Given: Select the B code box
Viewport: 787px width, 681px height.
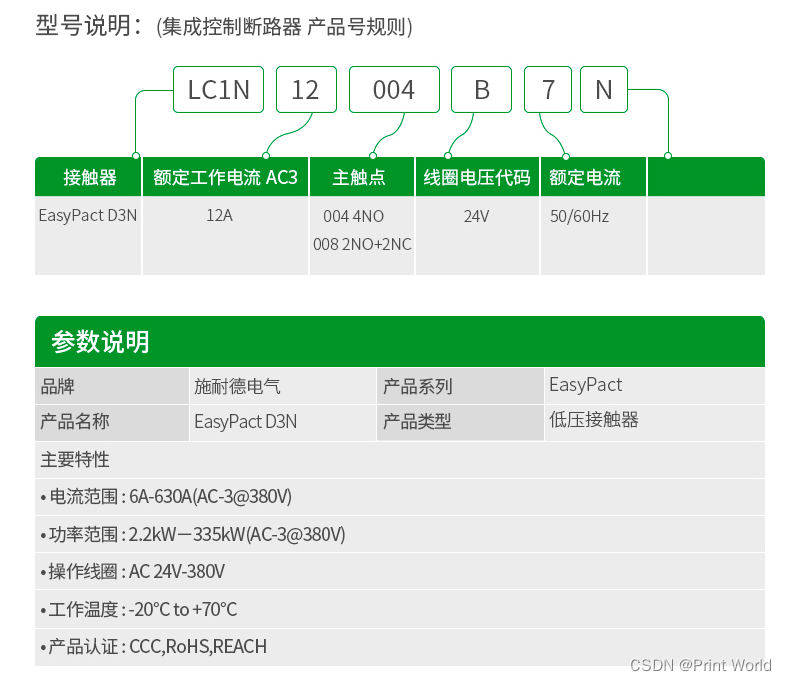Looking at the screenshot, I should (481, 90).
